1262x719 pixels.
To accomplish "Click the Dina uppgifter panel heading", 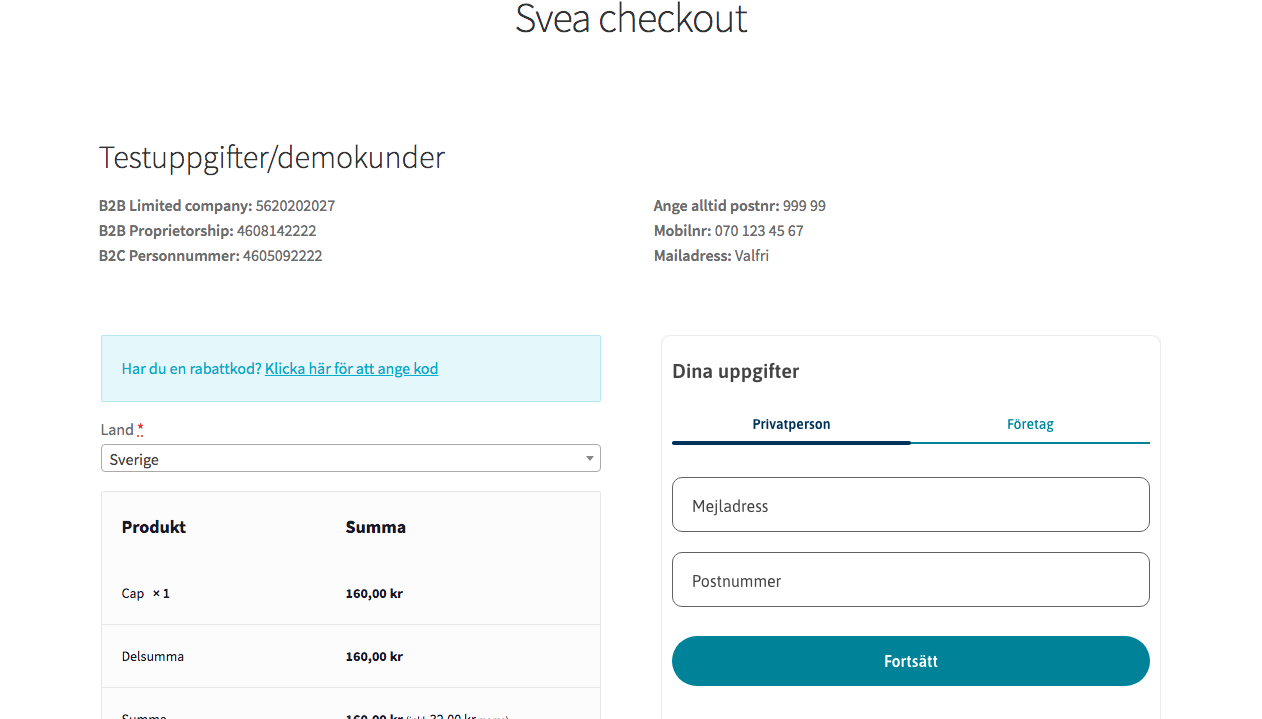I will (x=735, y=371).
